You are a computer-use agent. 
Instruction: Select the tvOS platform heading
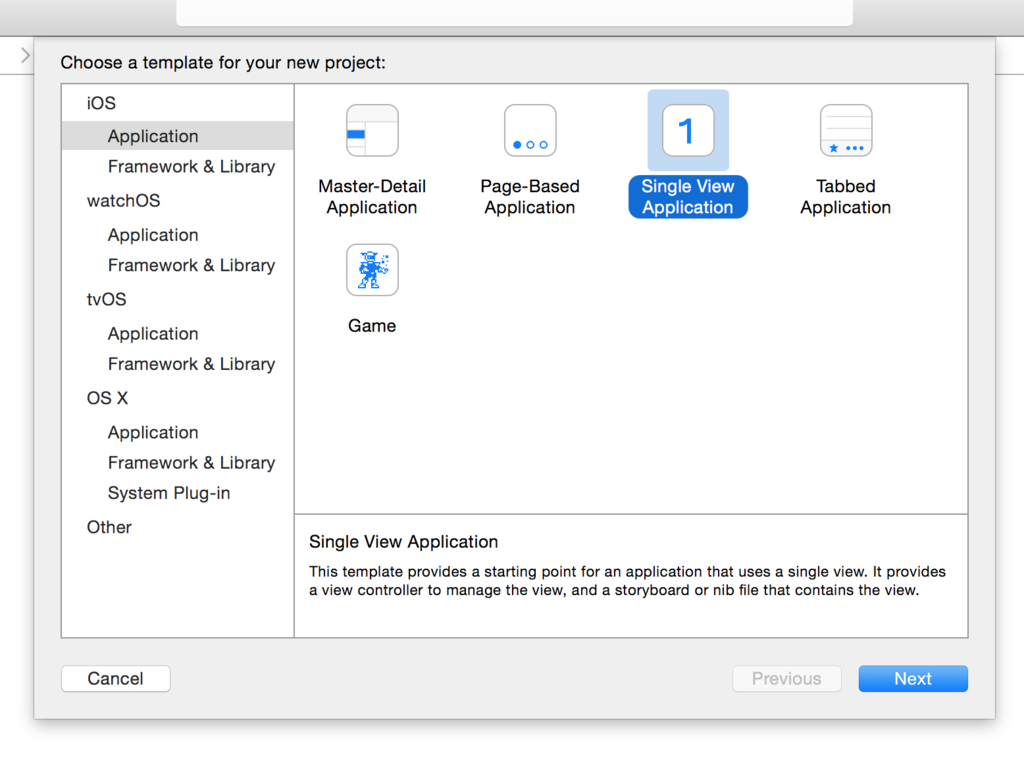[x=106, y=299]
